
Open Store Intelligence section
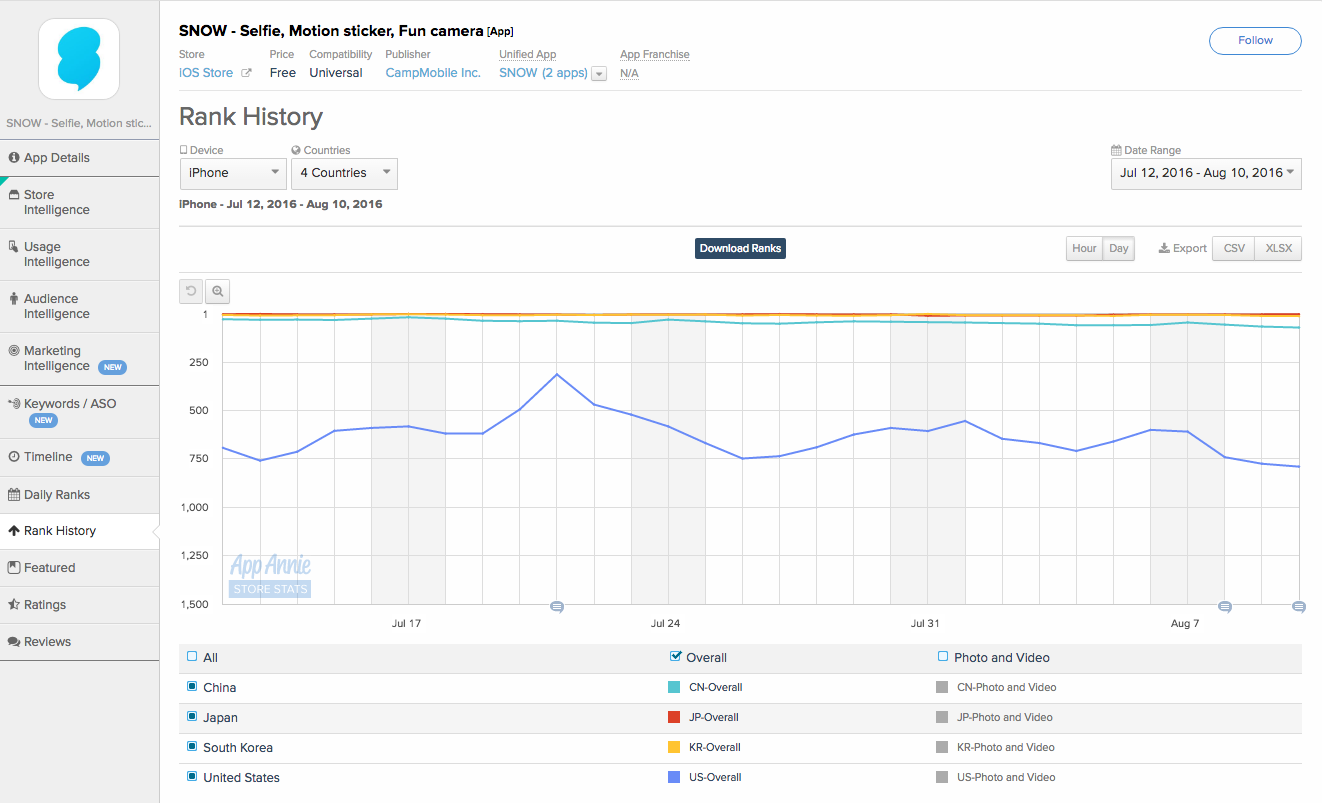[79, 202]
